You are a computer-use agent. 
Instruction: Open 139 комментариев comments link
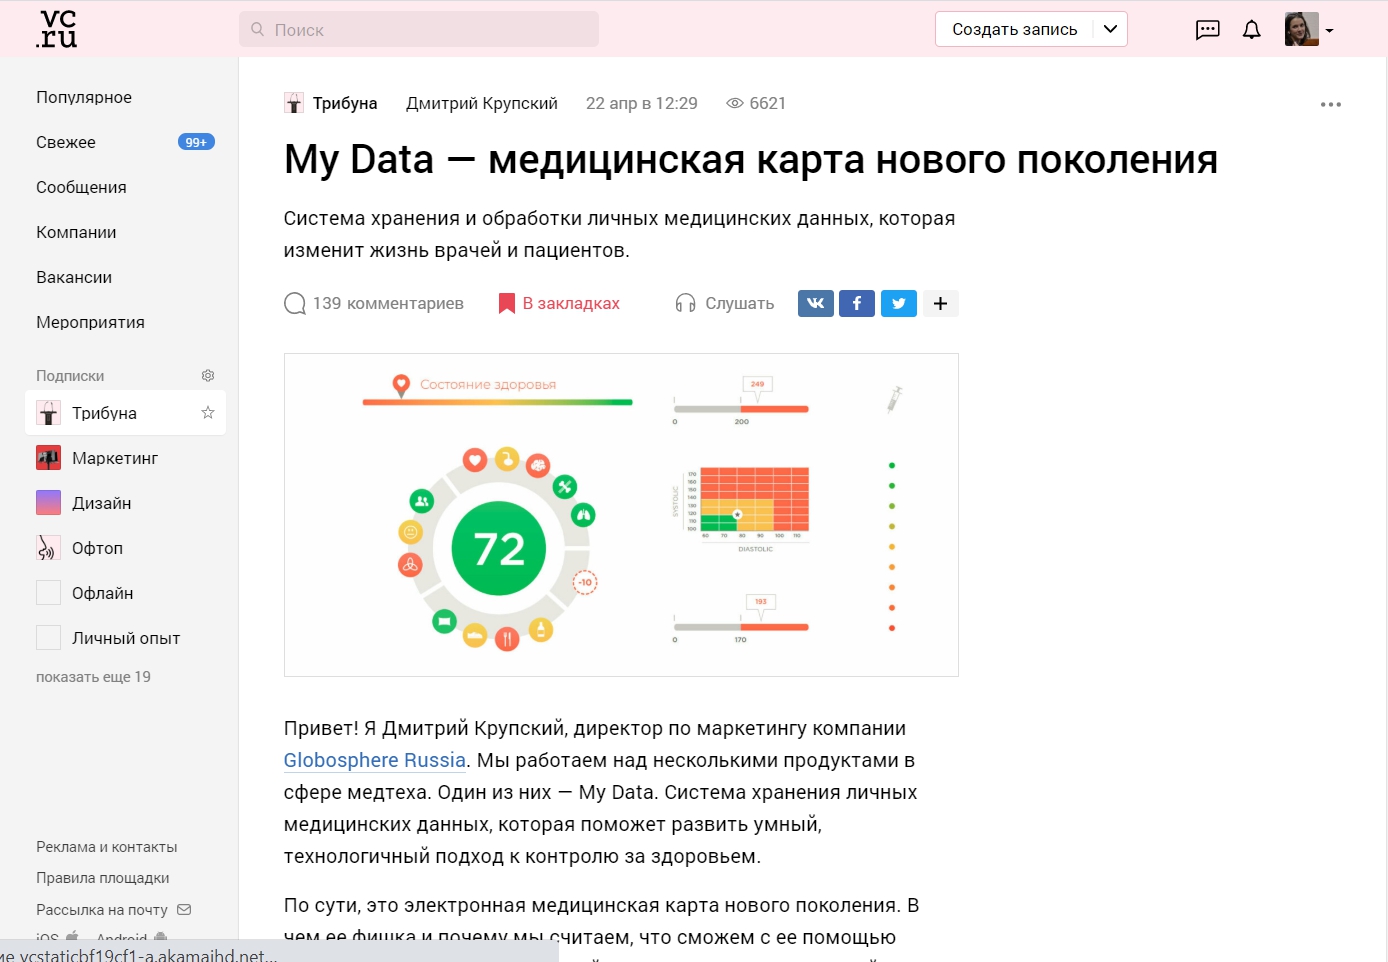374,303
